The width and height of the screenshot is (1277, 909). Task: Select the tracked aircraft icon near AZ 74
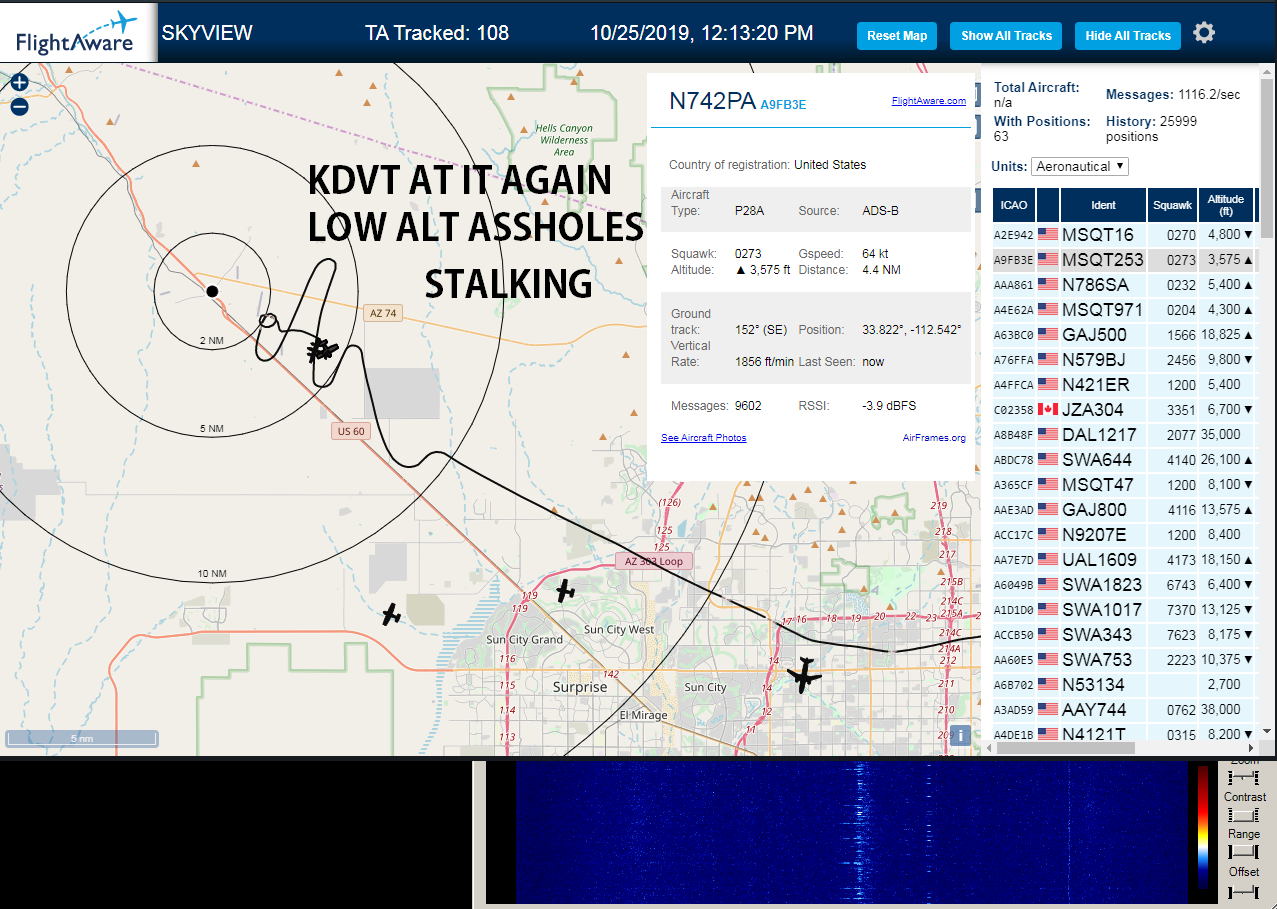coord(322,348)
